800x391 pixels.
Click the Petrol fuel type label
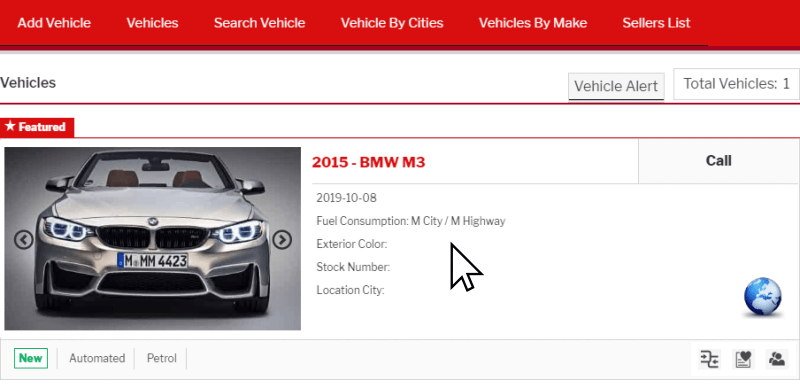pyautogui.click(x=162, y=358)
